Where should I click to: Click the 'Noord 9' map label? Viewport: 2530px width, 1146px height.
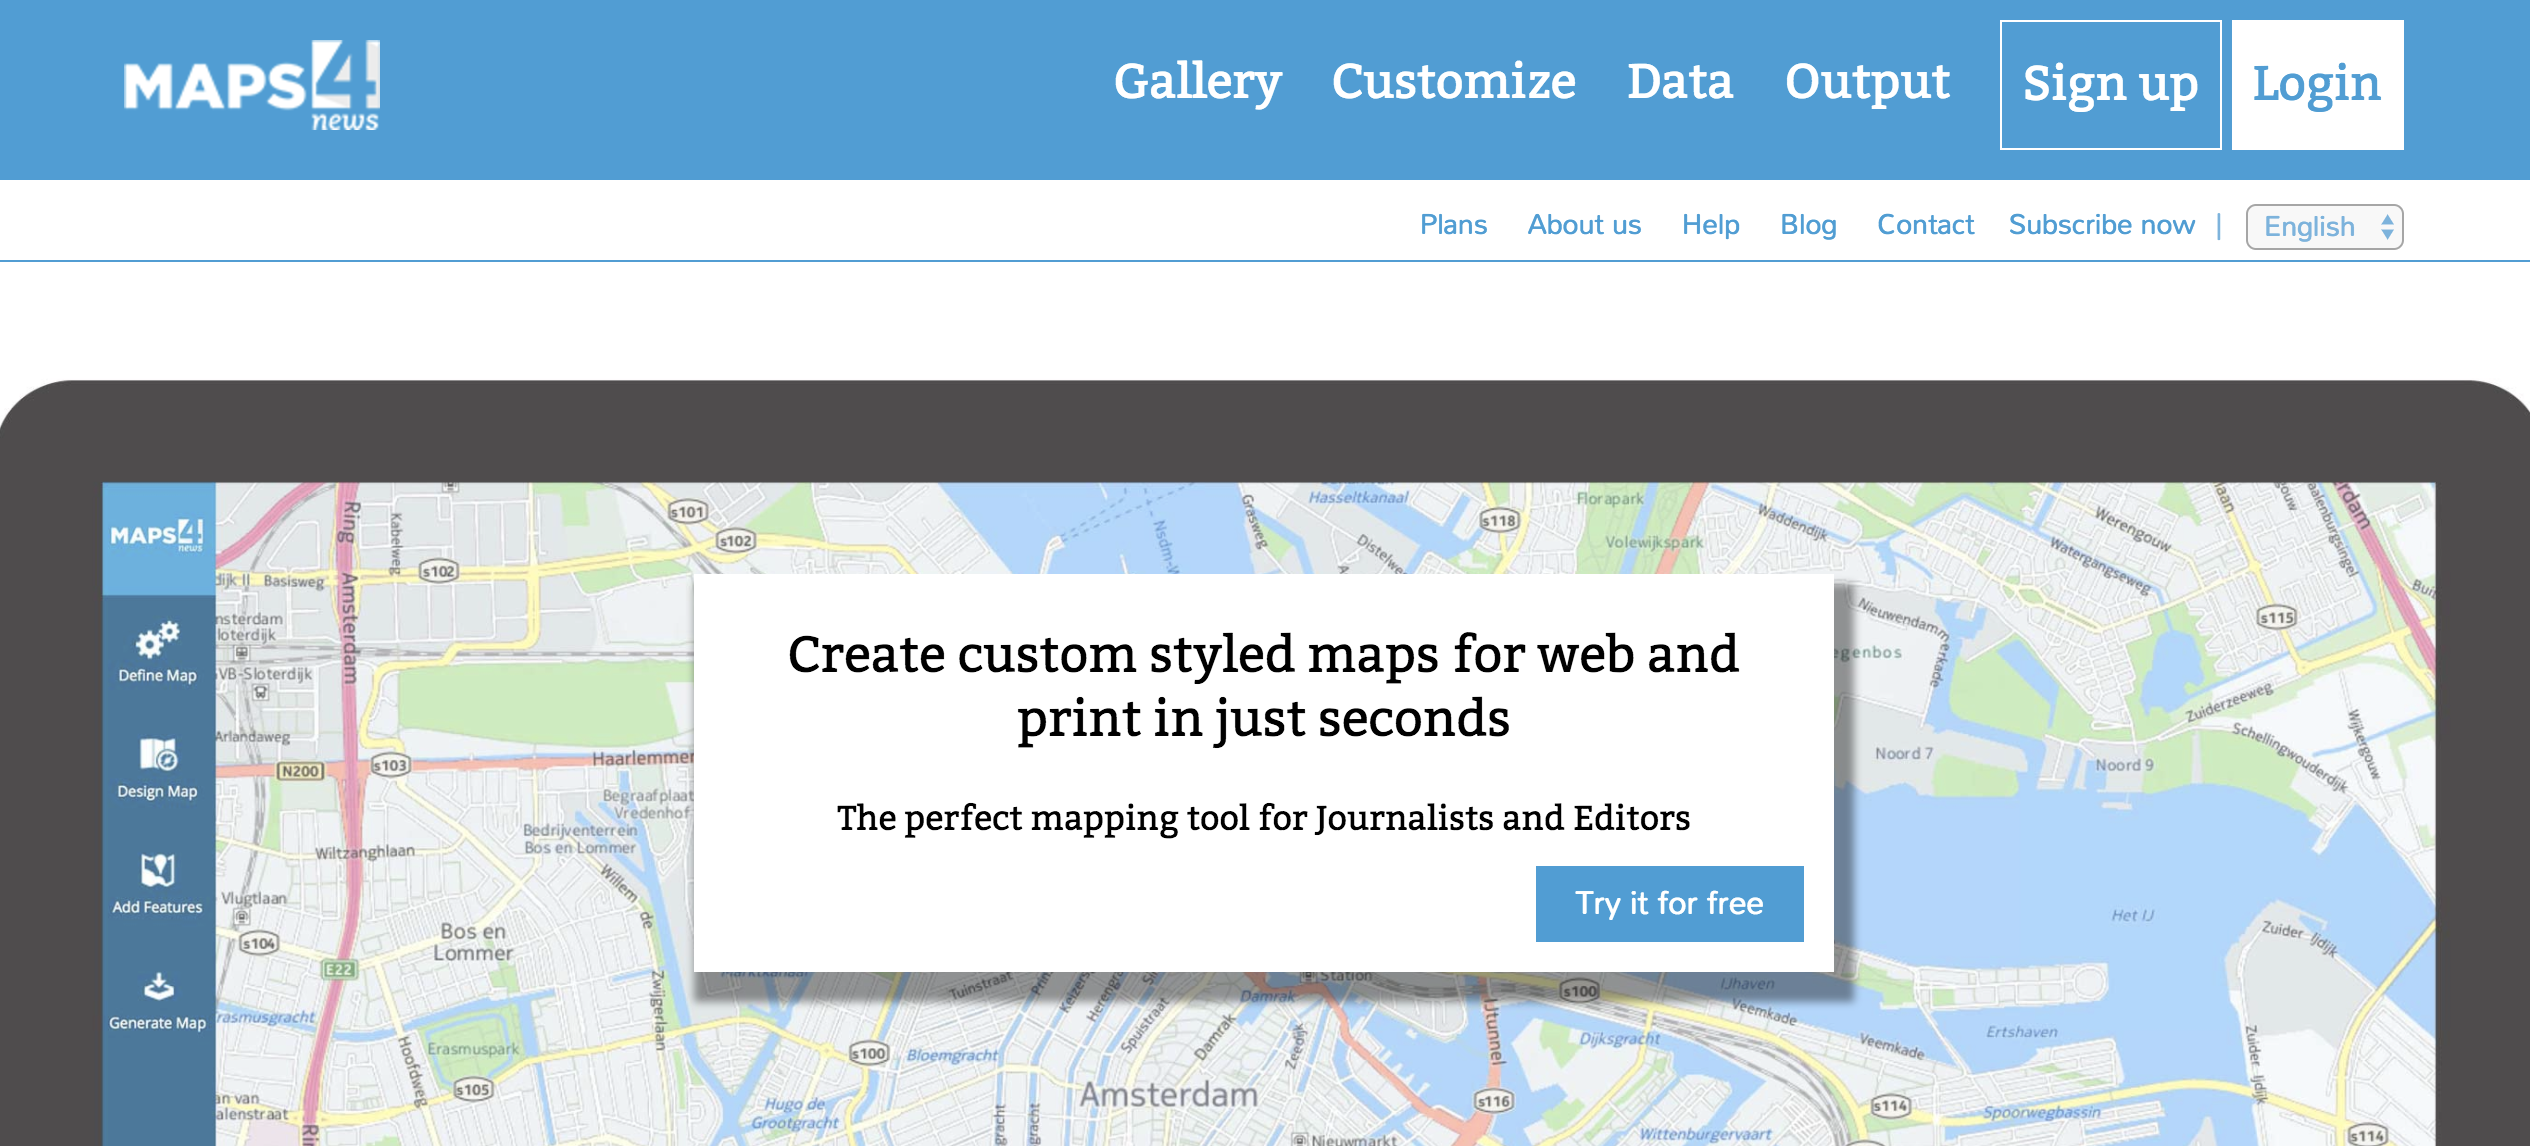2124,765
